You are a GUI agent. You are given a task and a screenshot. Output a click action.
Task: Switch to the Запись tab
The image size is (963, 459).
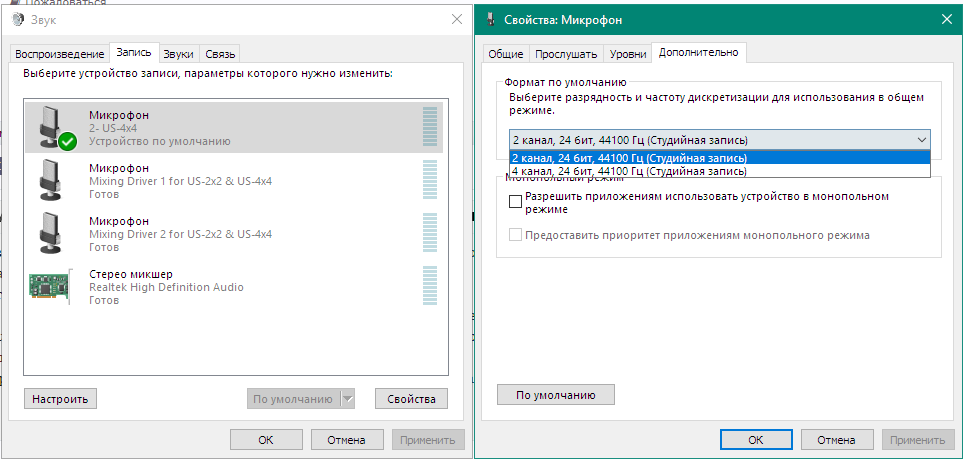(x=134, y=52)
